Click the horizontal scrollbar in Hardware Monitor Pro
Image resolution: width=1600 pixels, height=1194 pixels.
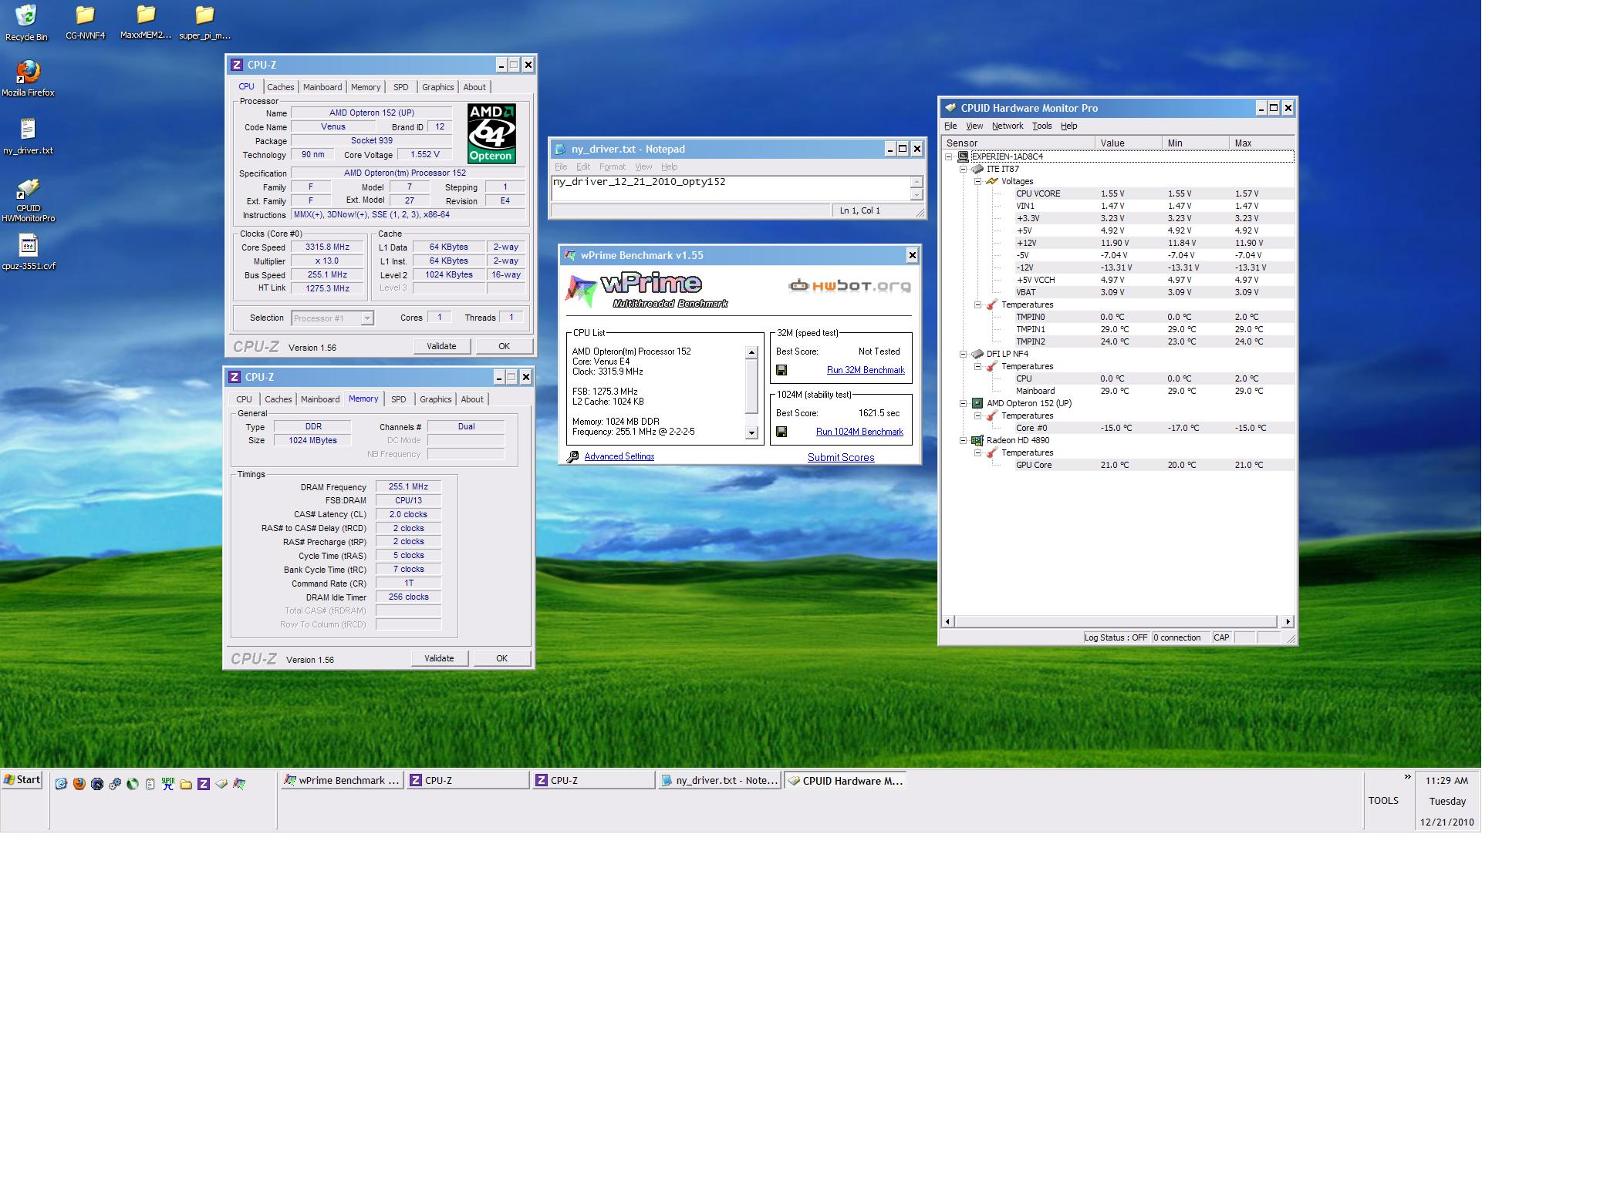click(1118, 621)
